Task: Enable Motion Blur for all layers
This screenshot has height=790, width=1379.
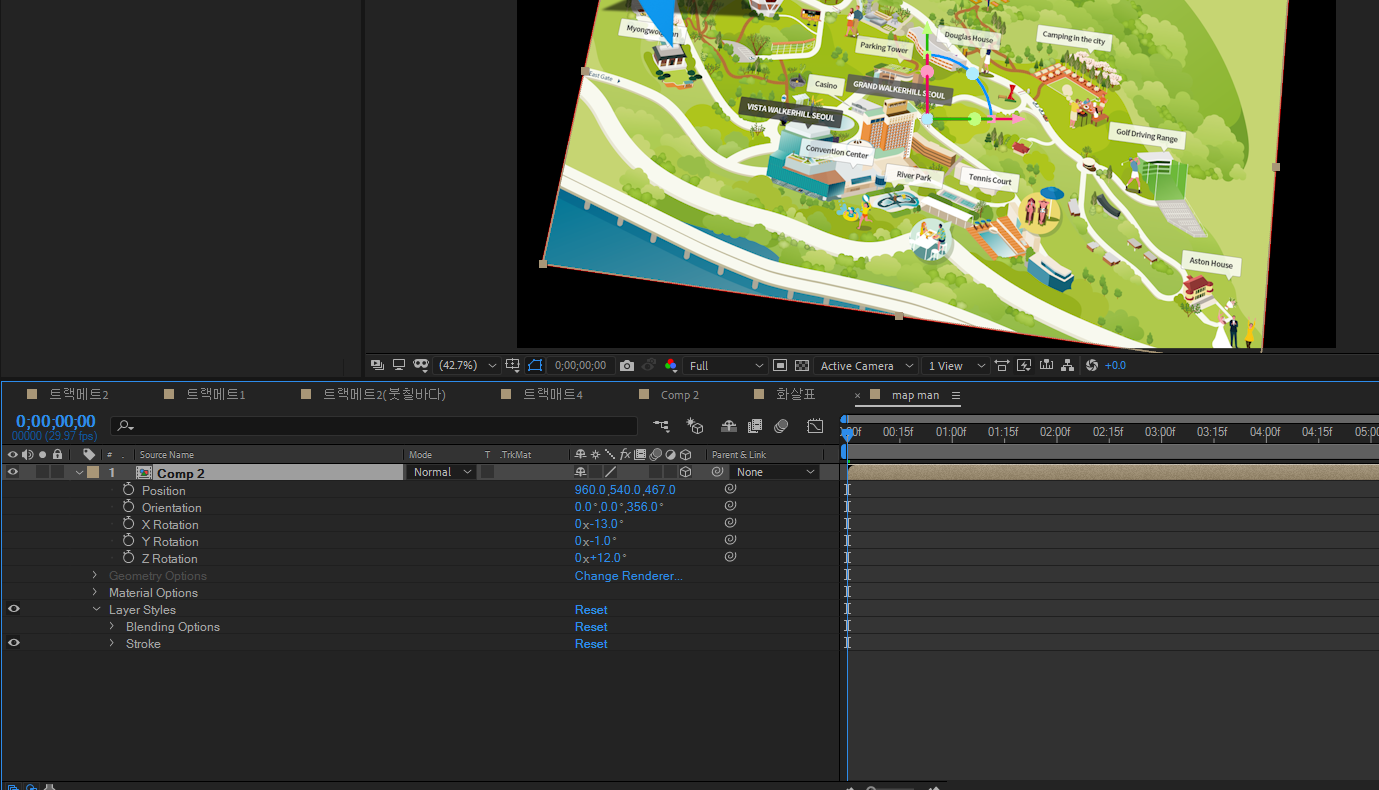Action: 781,426
